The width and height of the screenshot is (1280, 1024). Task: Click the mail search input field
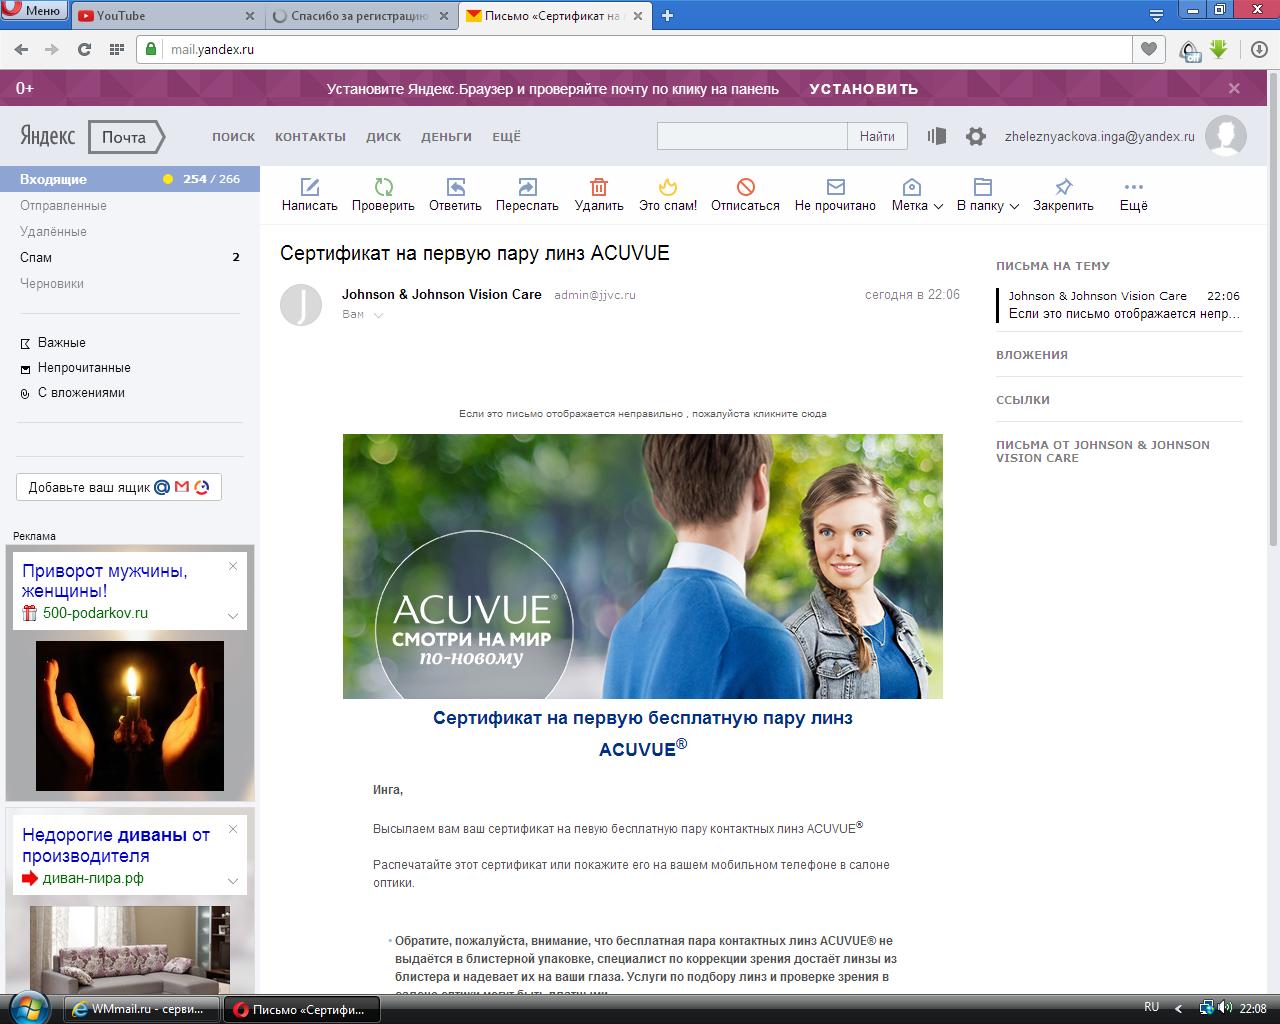752,136
